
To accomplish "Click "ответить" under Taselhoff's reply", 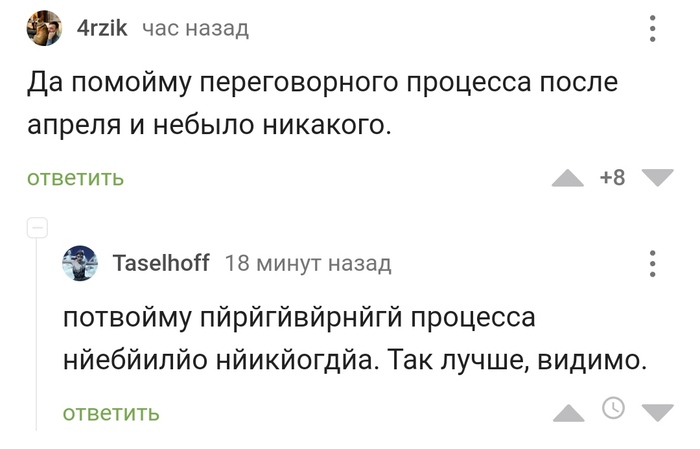I will click(110, 413).
